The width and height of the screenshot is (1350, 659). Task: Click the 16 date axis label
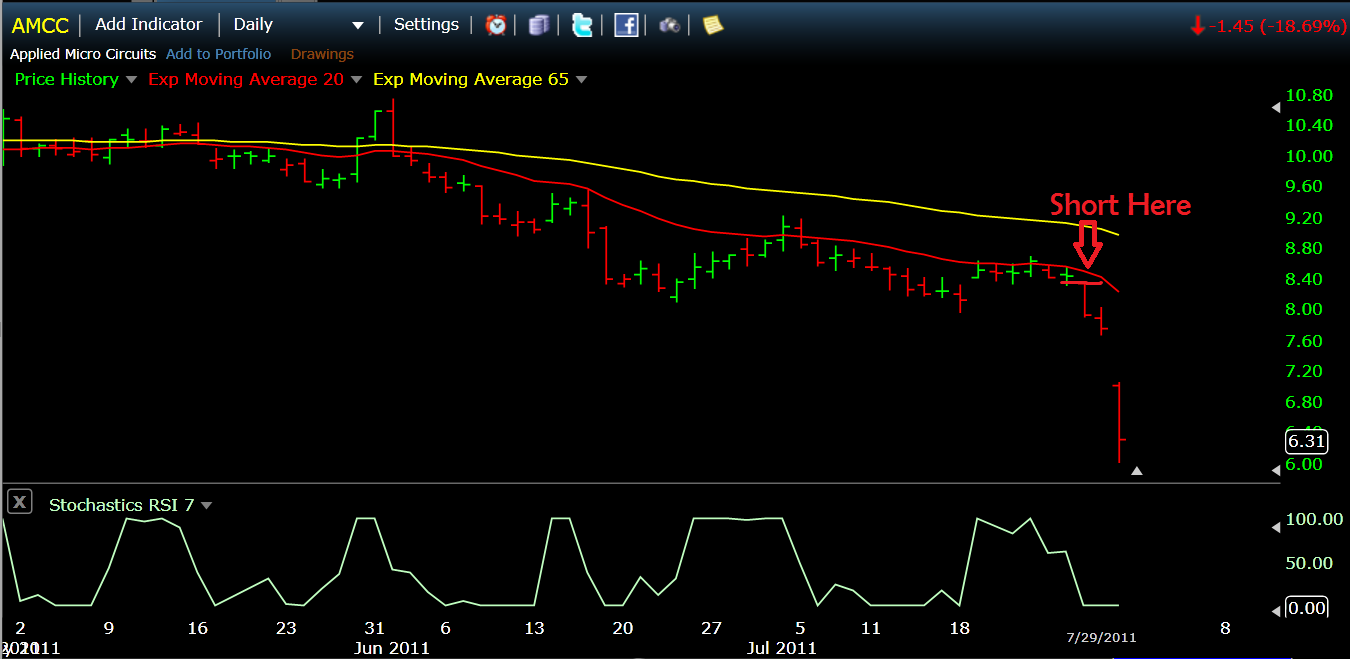click(198, 628)
